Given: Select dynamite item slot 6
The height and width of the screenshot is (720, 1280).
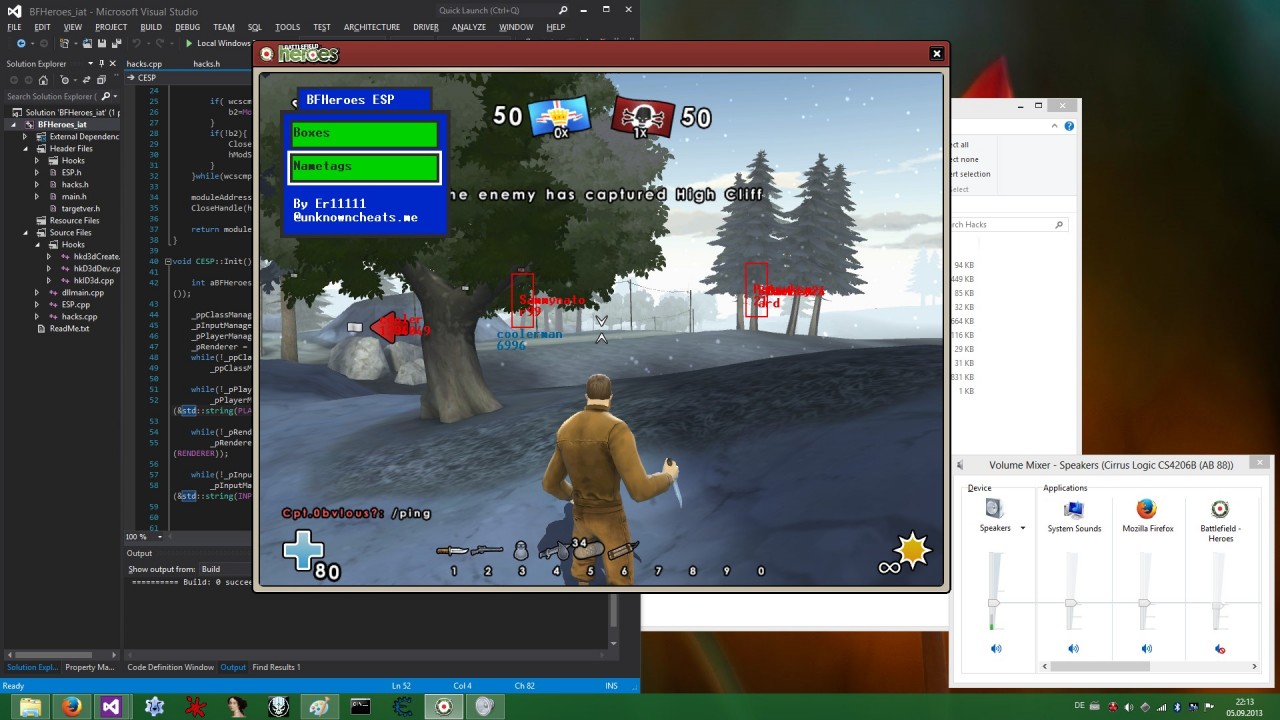Looking at the screenshot, I should click(623, 550).
